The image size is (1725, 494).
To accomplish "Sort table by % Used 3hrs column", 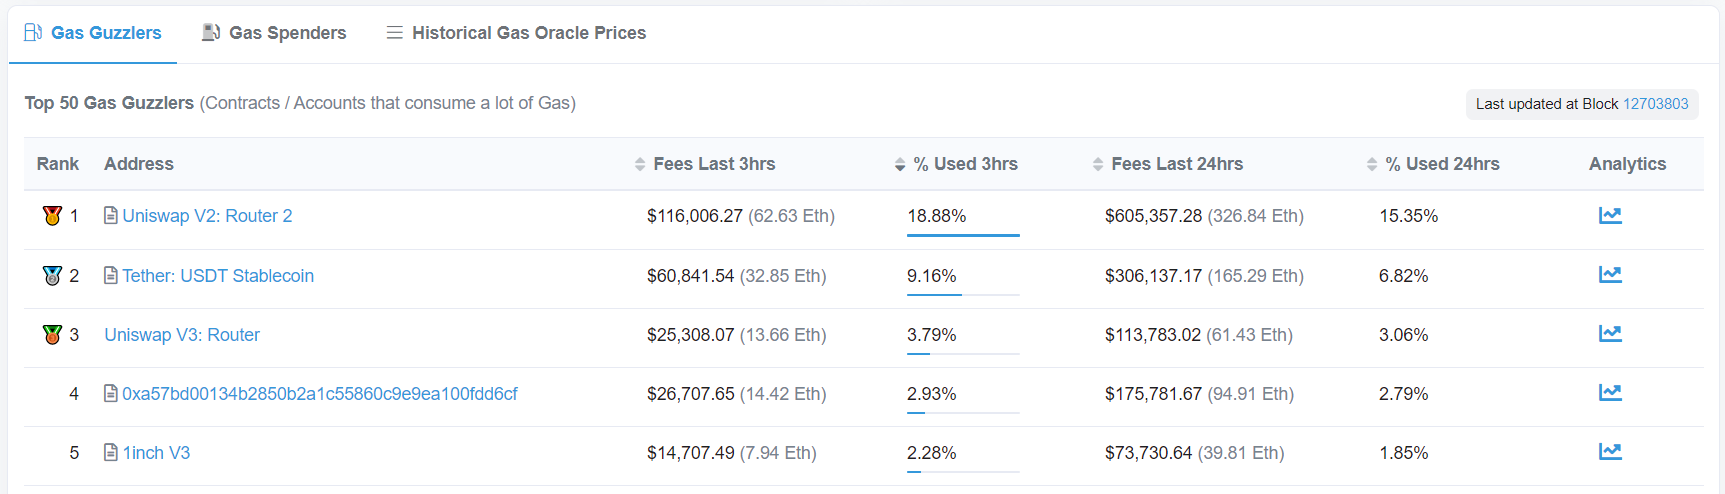I will click(956, 164).
